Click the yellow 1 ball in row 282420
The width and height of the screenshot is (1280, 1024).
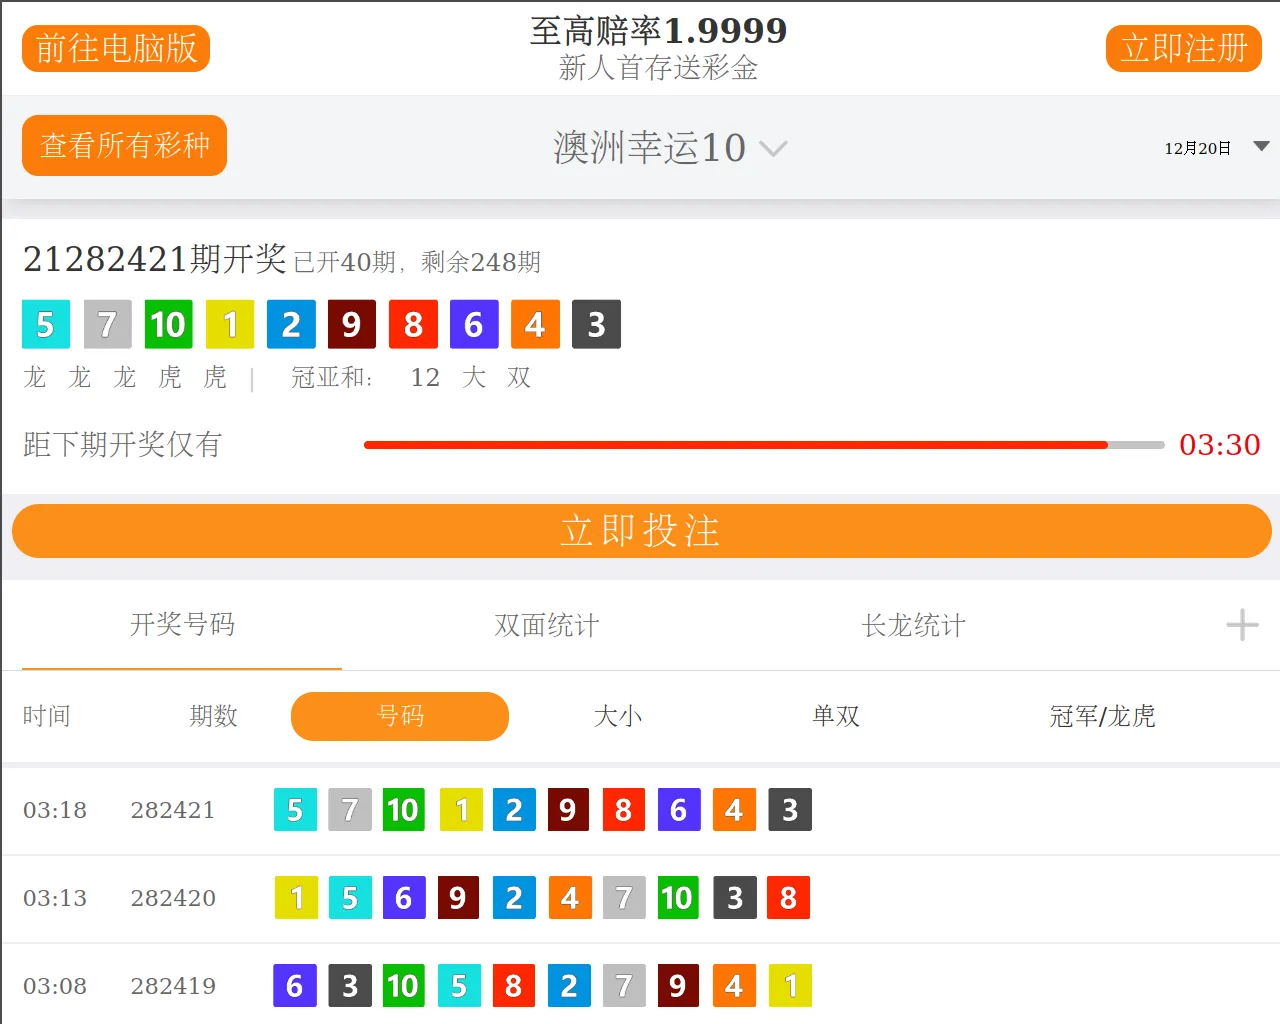296,898
